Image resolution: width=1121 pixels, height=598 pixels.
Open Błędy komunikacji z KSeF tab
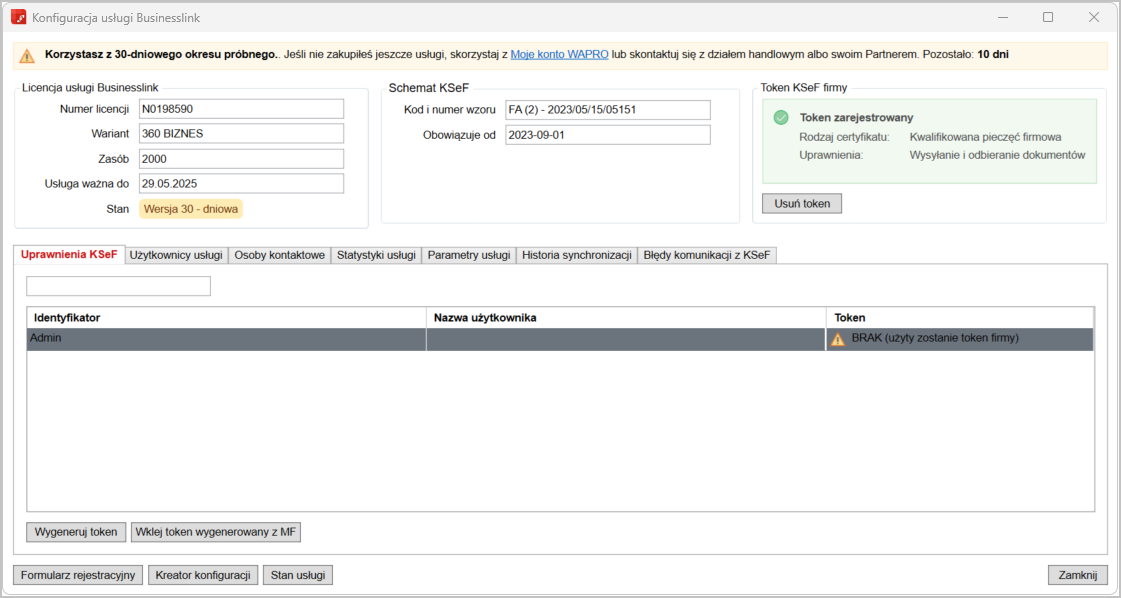click(706, 255)
